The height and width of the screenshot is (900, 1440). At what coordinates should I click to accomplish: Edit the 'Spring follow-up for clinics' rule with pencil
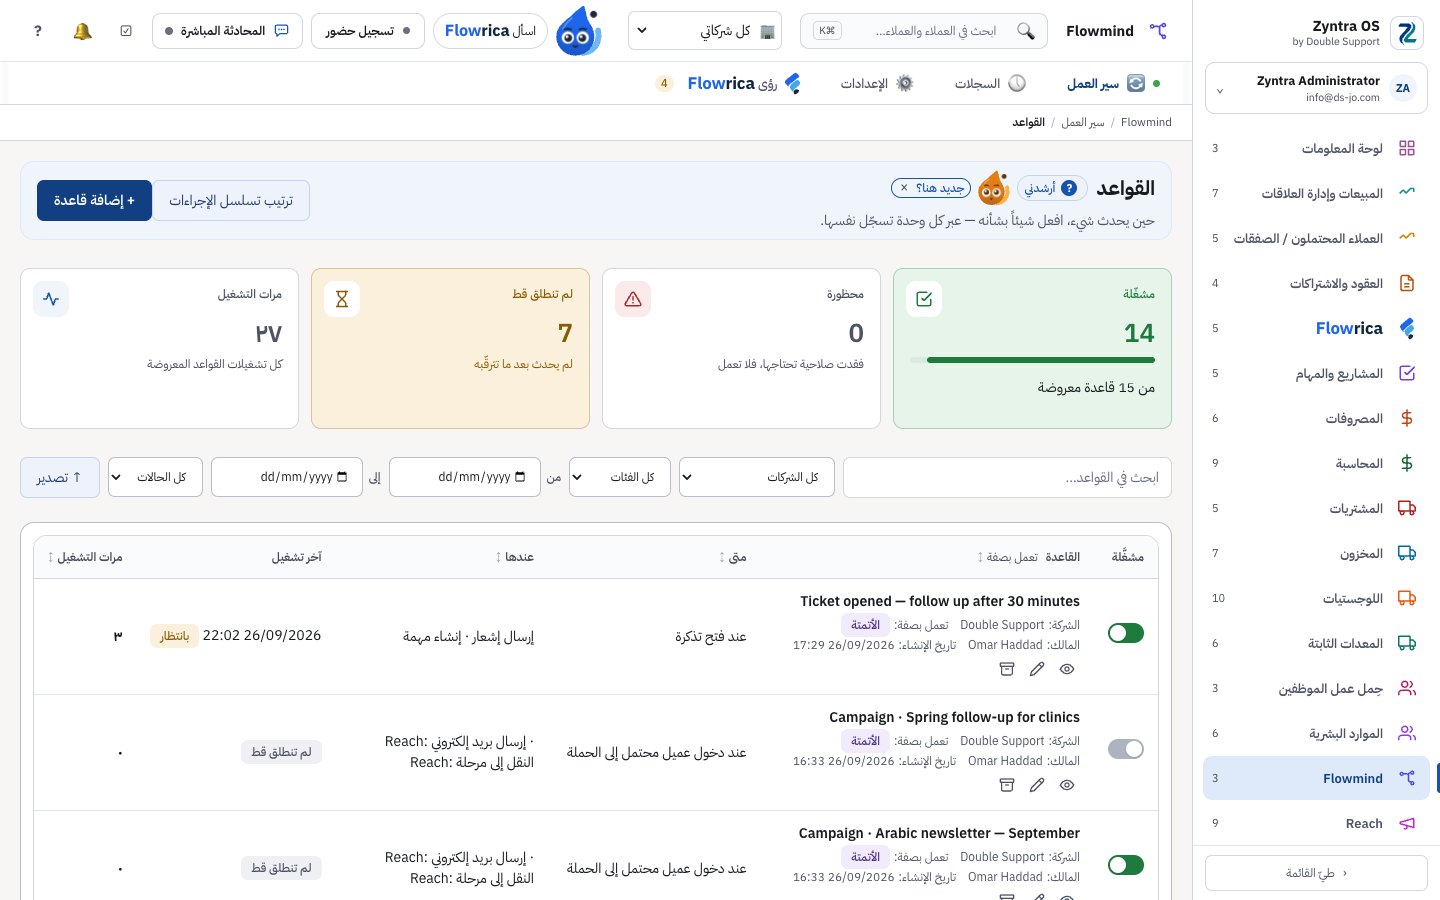1037,785
